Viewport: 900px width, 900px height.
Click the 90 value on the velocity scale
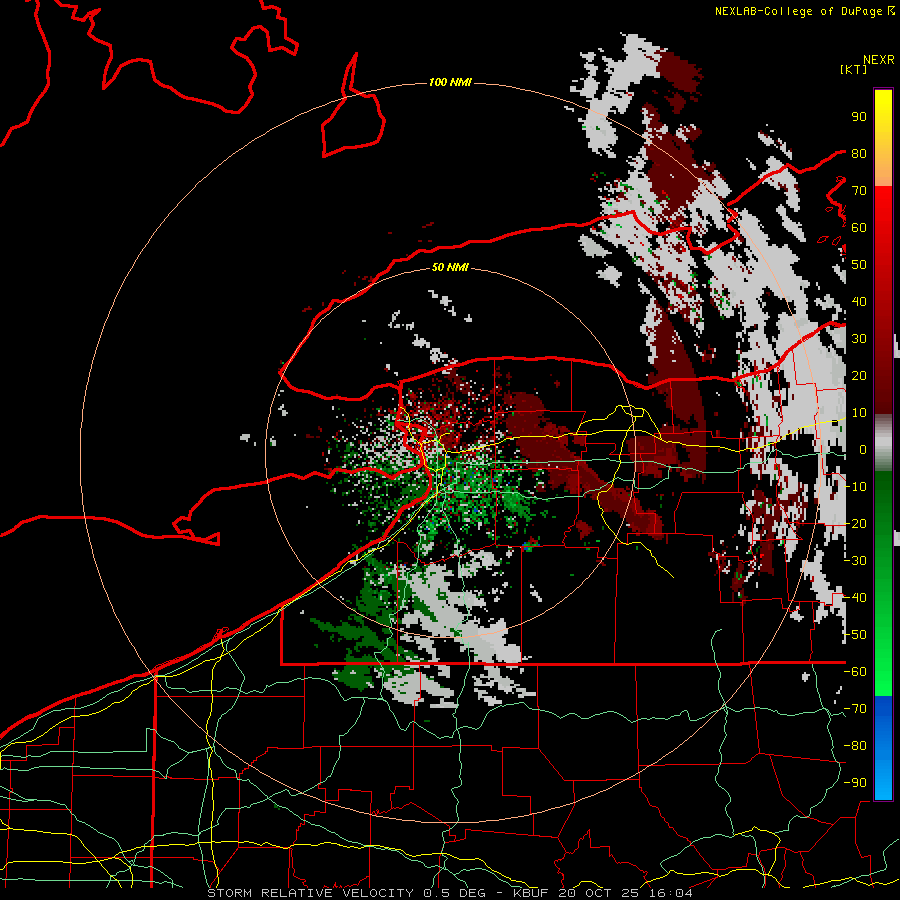pyautogui.click(x=859, y=116)
